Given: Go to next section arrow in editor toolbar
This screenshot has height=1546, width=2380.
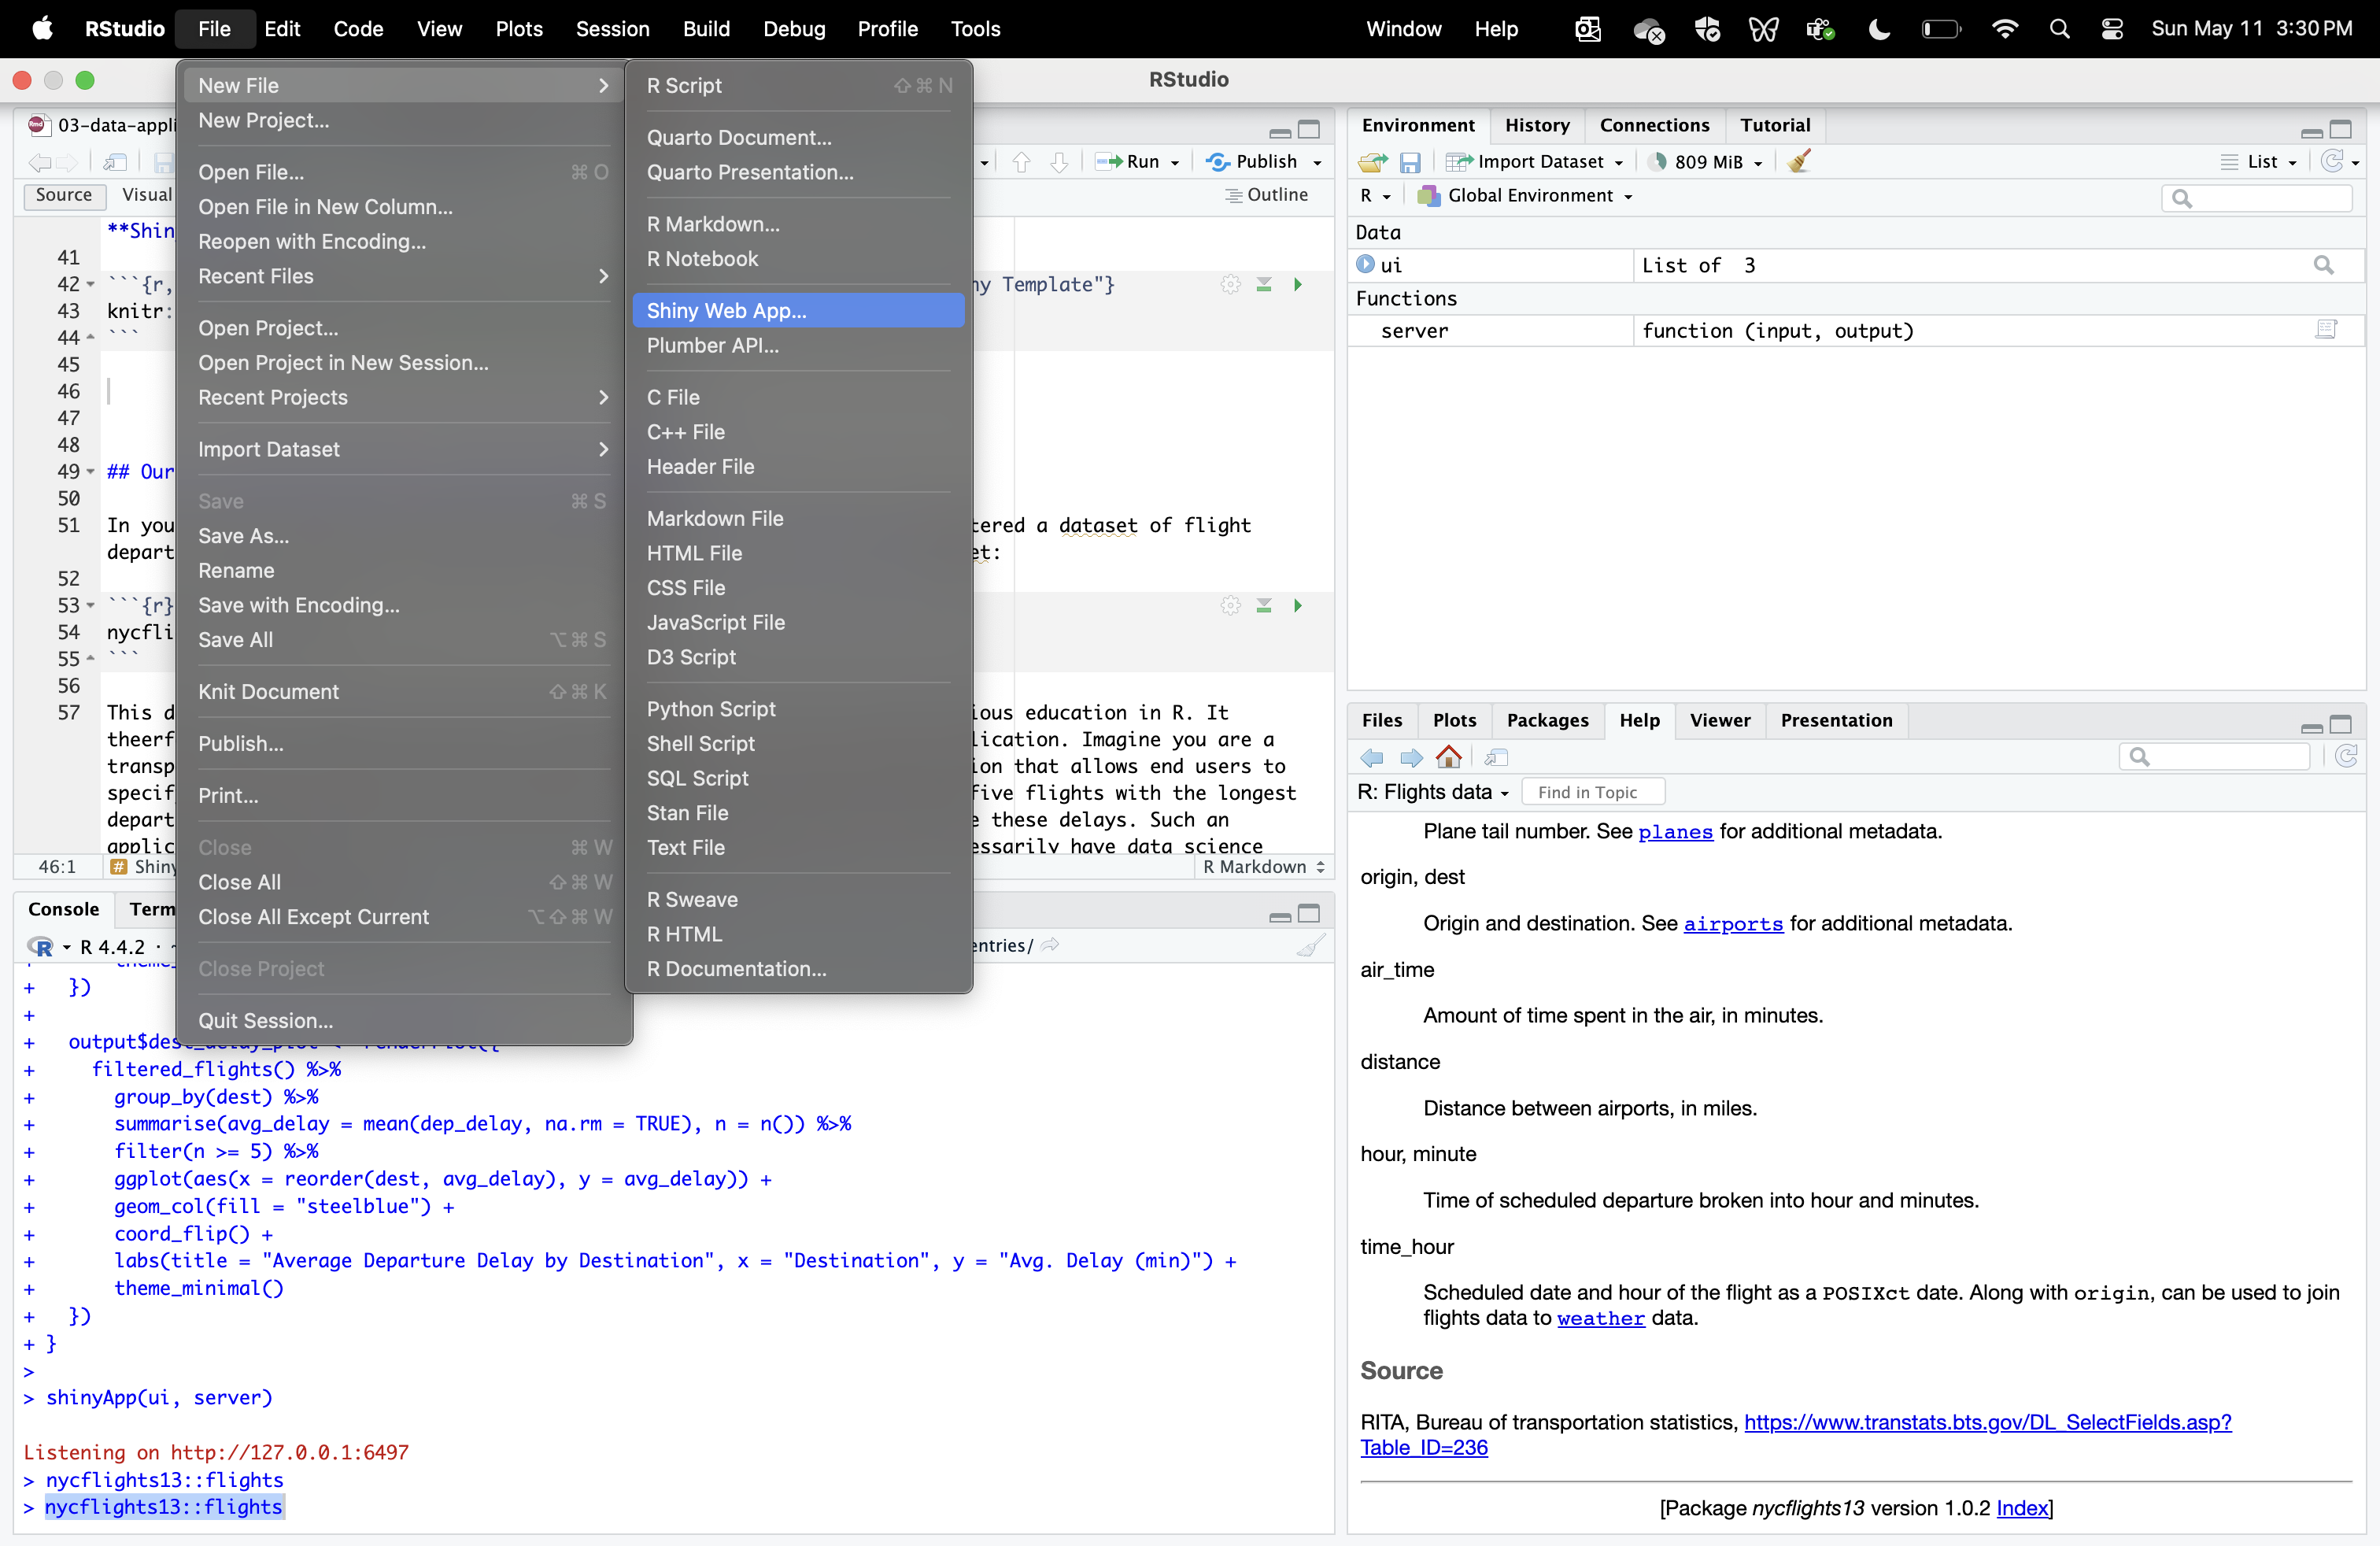Looking at the screenshot, I should pos(1059,162).
